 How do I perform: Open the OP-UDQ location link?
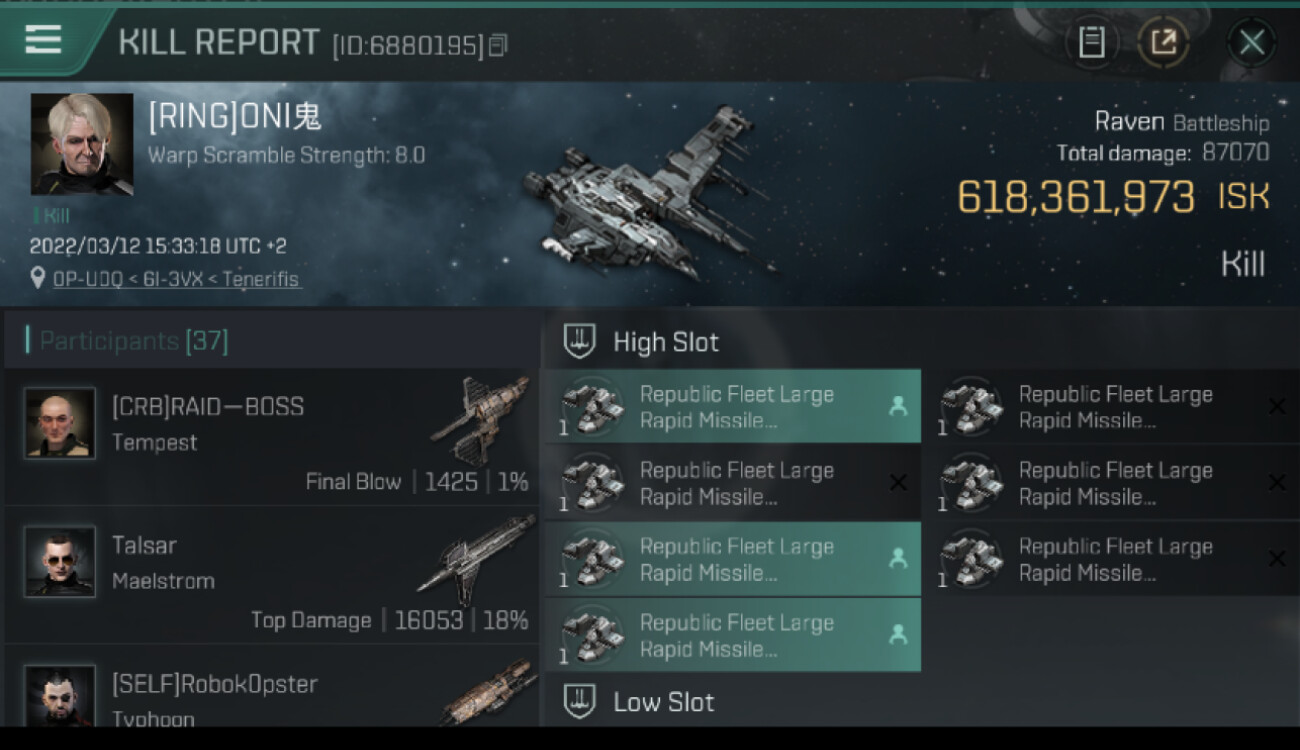coord(176,279)
